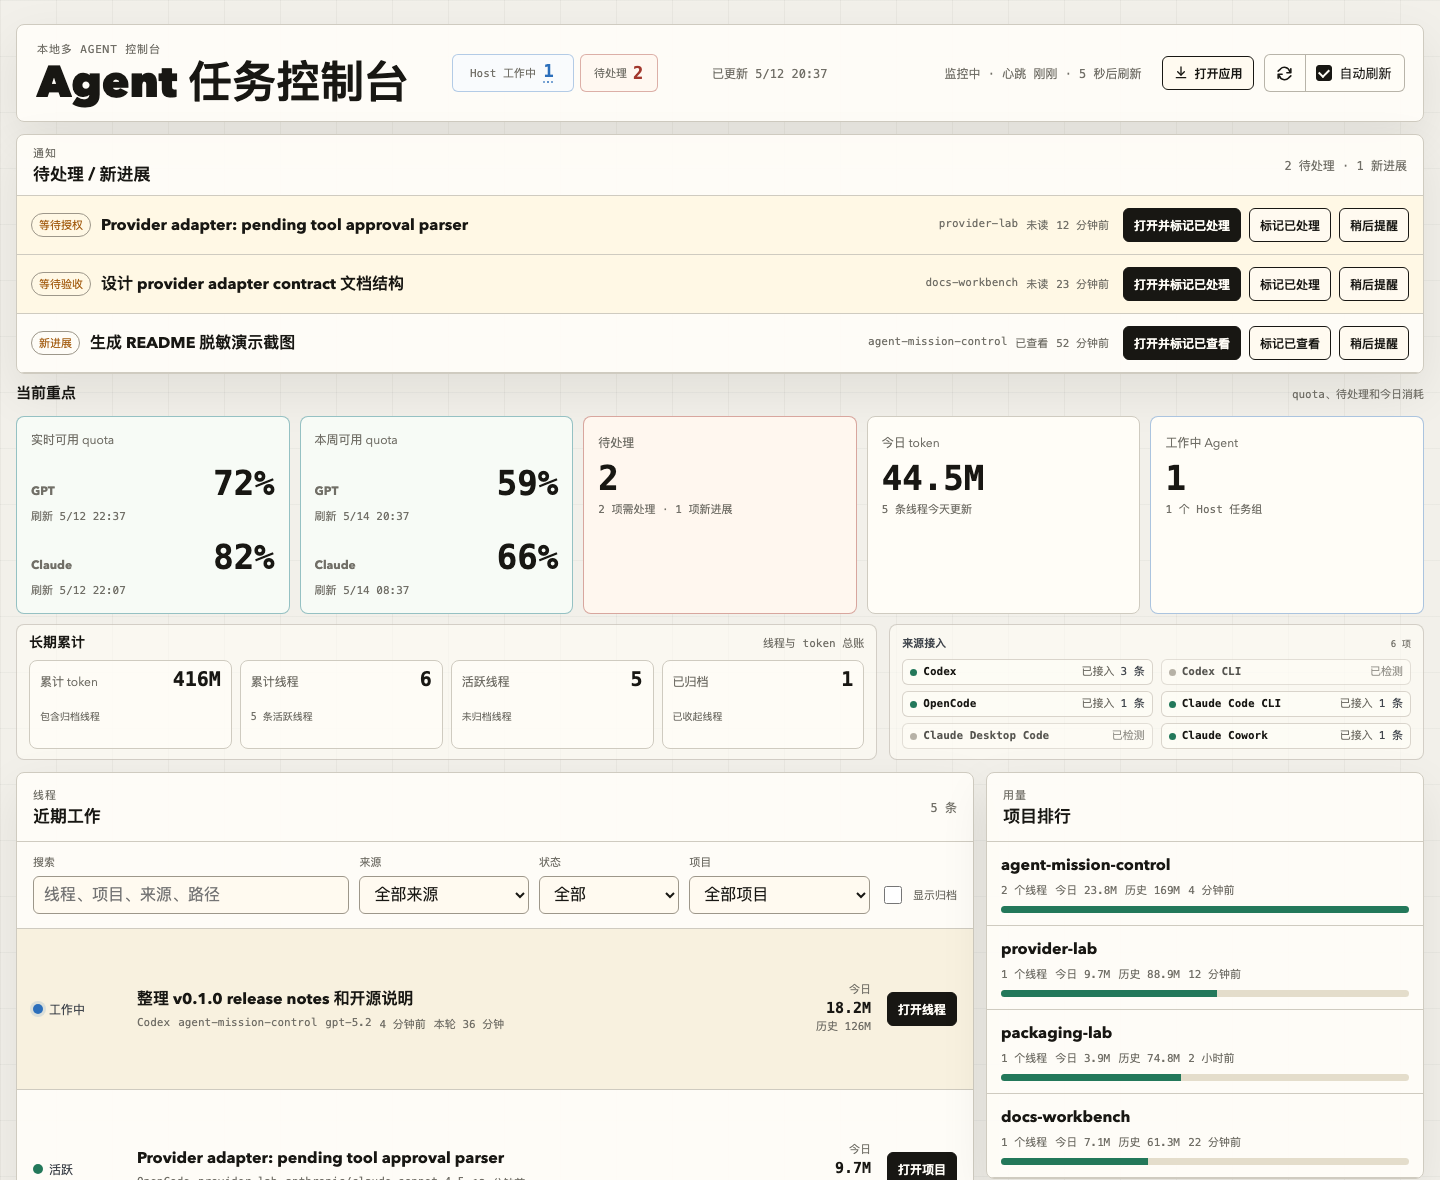Click 稍后提醒 for Provider adapter notification
Screen dimensions: 1440x1180
point(1374,225)
